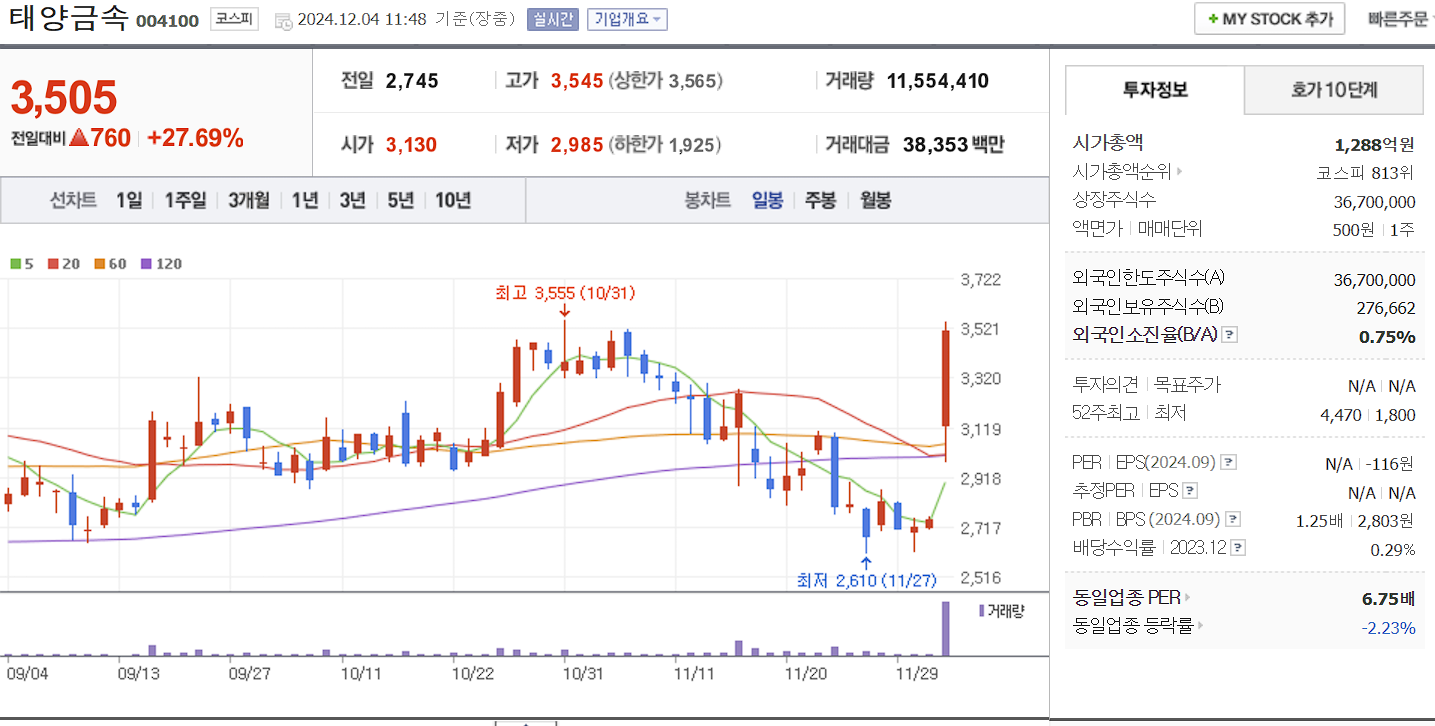Click the tallest volume bar on the right
Image resolution: width=1435 pixels, height=726 pixels.
pyautogui.click(x=945, y=628)
